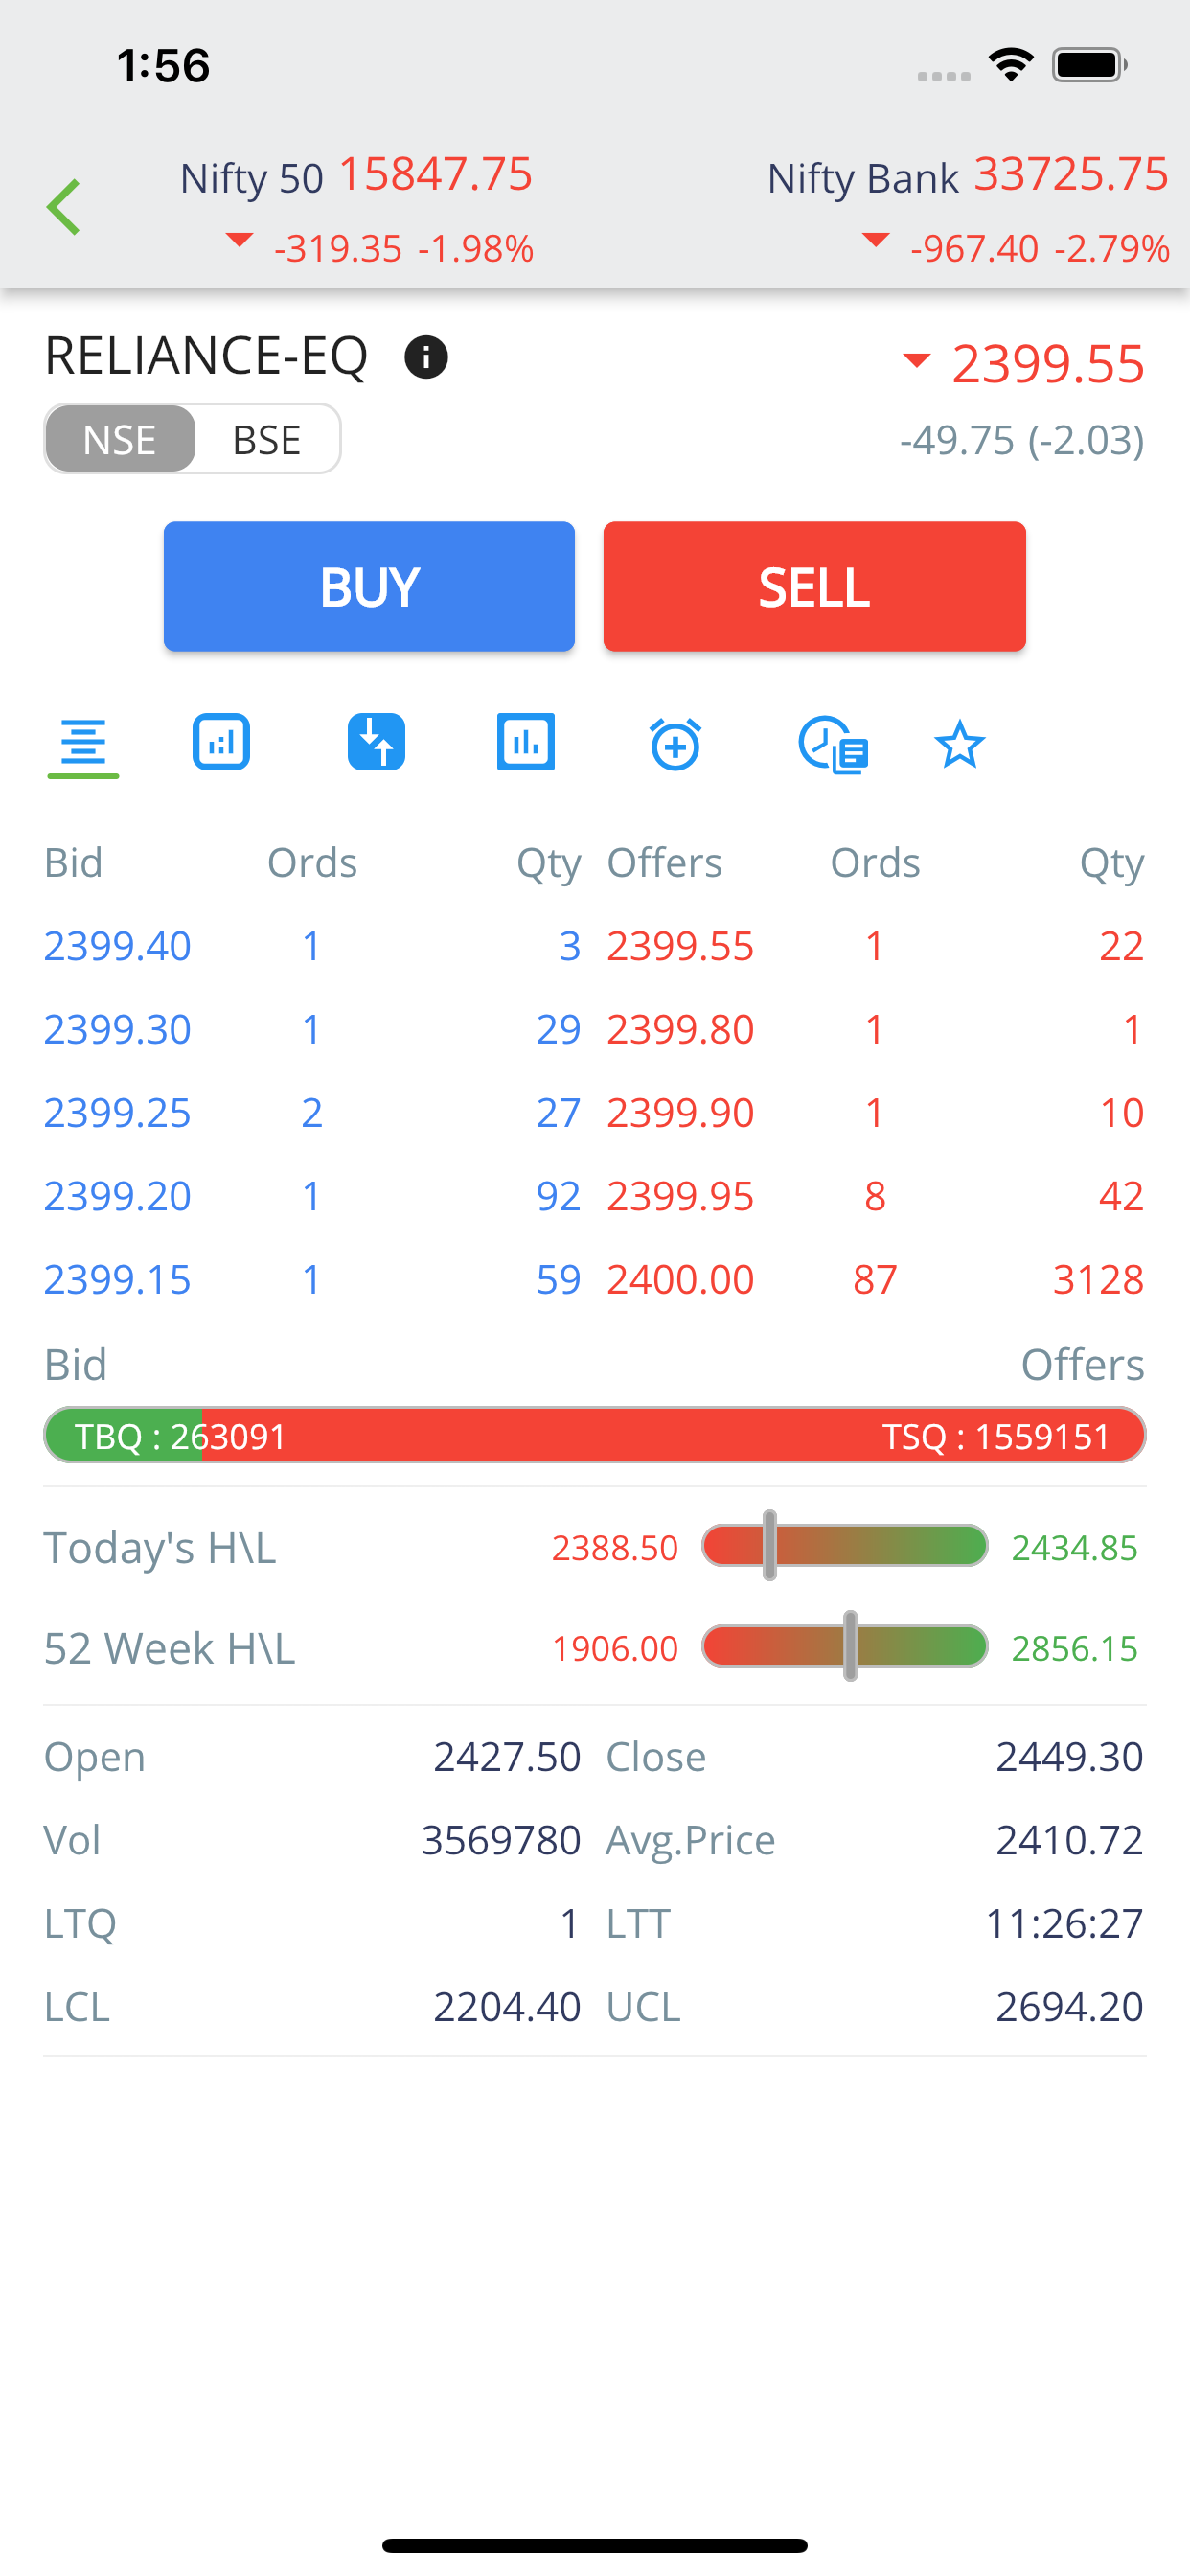Tap the RELIANCE-EQ symbol title
Screen dimensions: 1190x2576
click(206, 356)
